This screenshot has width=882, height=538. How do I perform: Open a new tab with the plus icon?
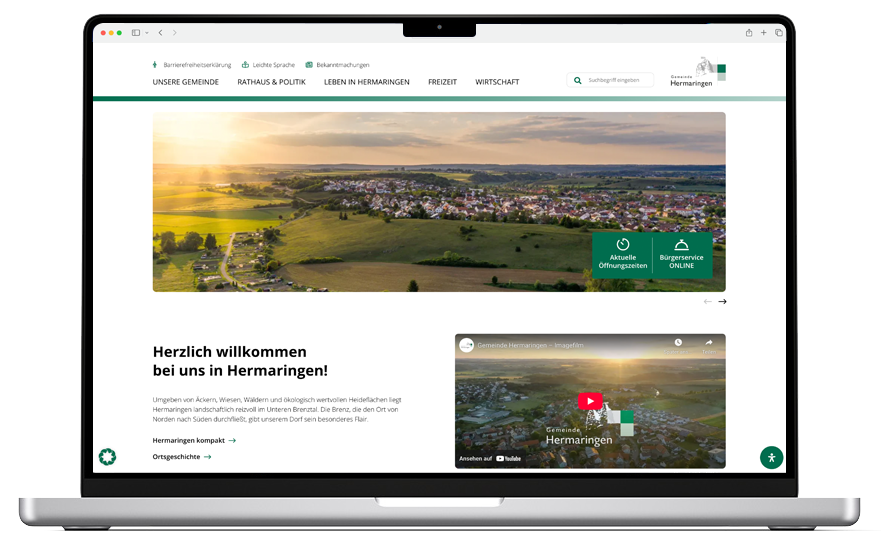763,33
